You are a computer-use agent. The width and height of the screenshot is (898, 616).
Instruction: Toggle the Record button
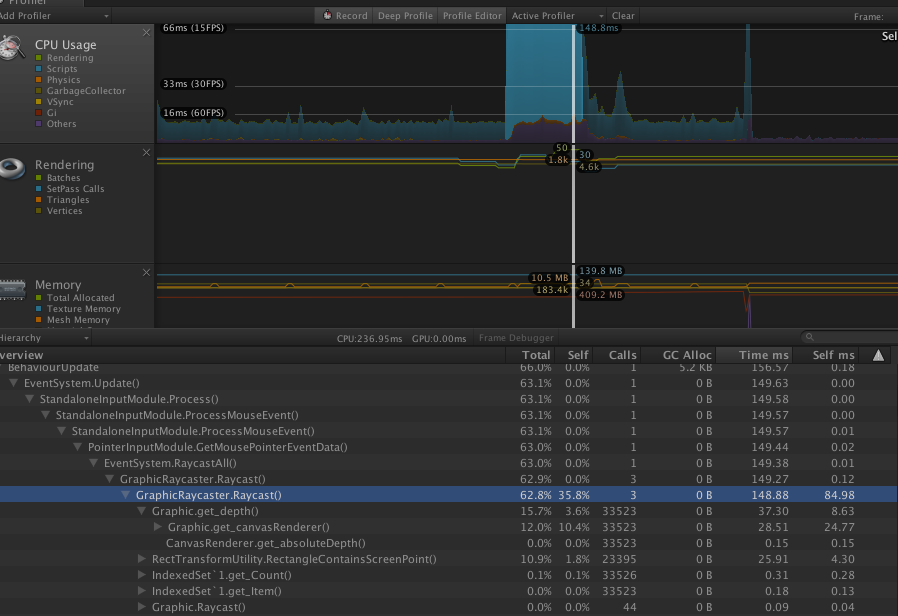tap(344, 15)
